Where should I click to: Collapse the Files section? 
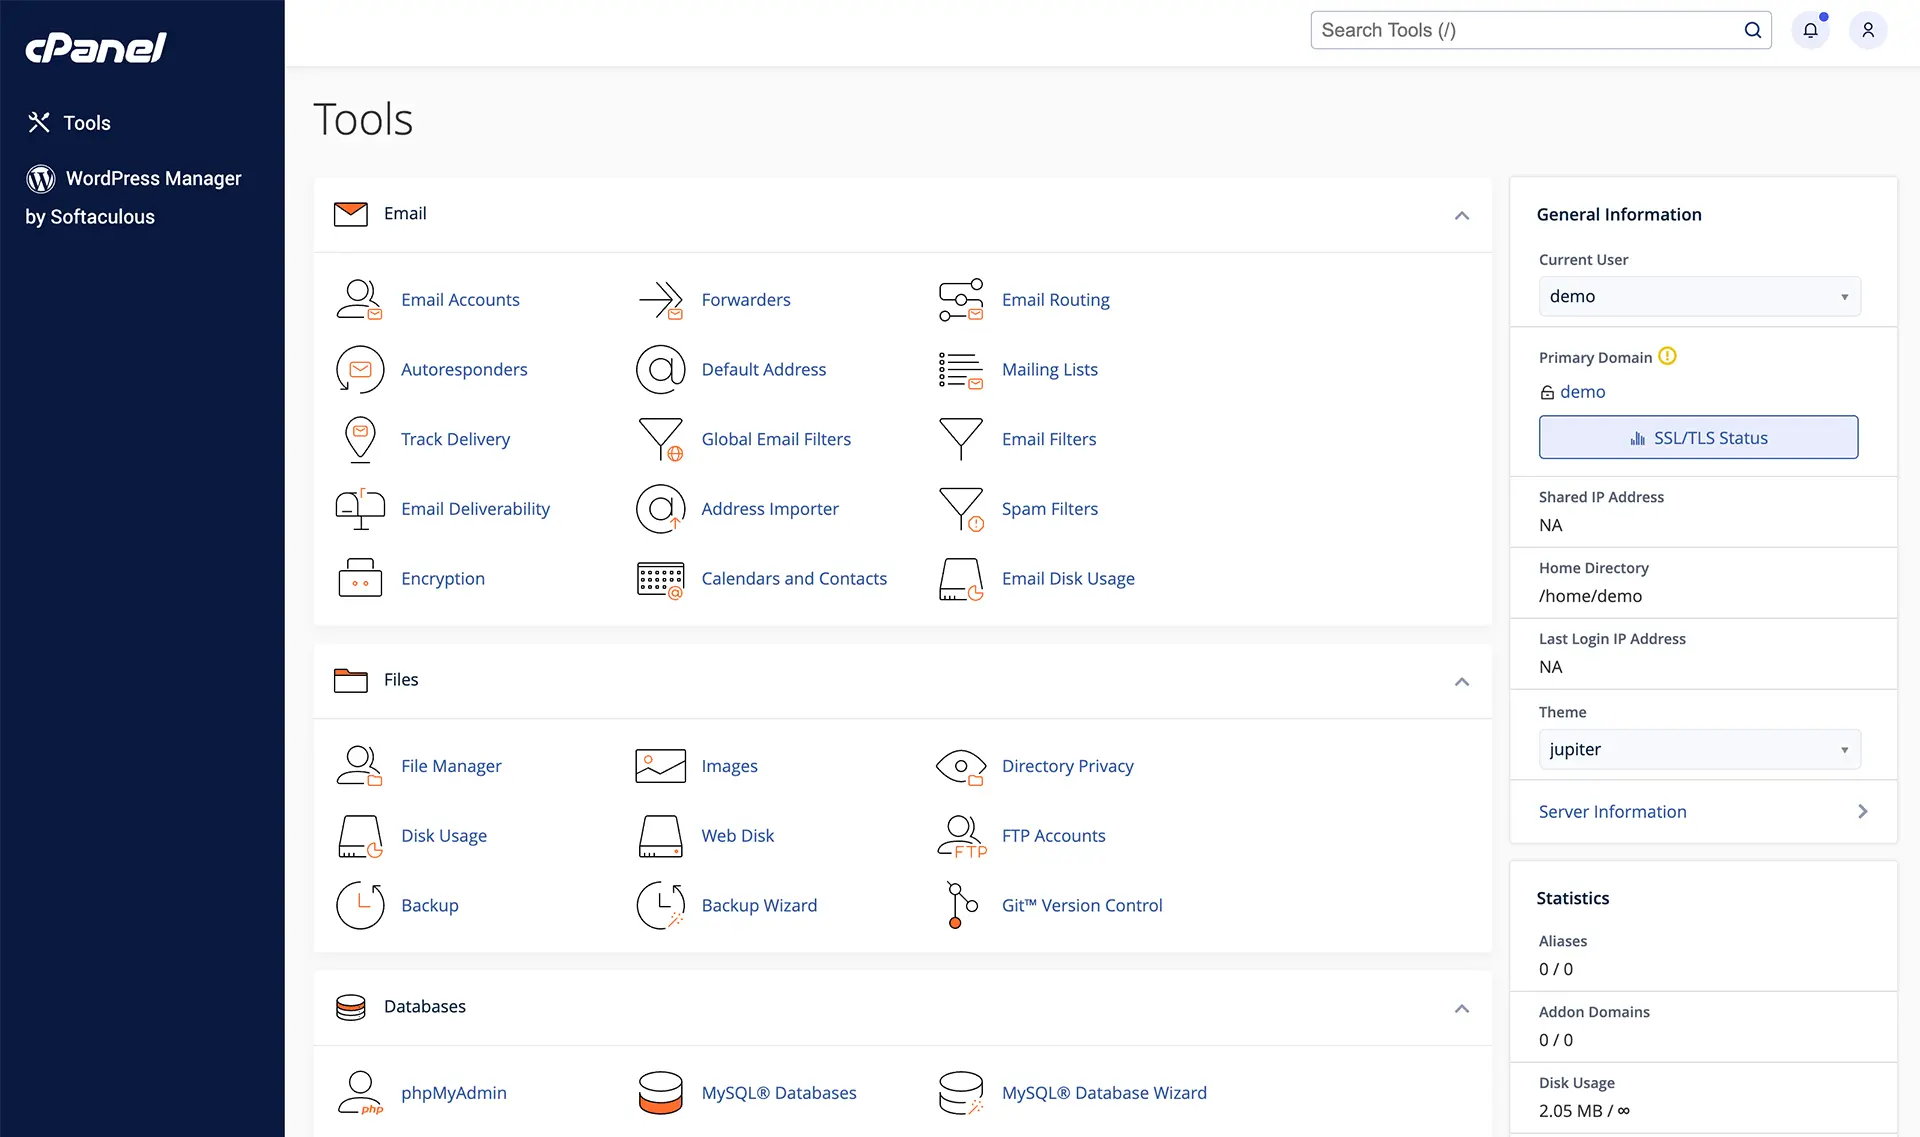pos(1461,681)
